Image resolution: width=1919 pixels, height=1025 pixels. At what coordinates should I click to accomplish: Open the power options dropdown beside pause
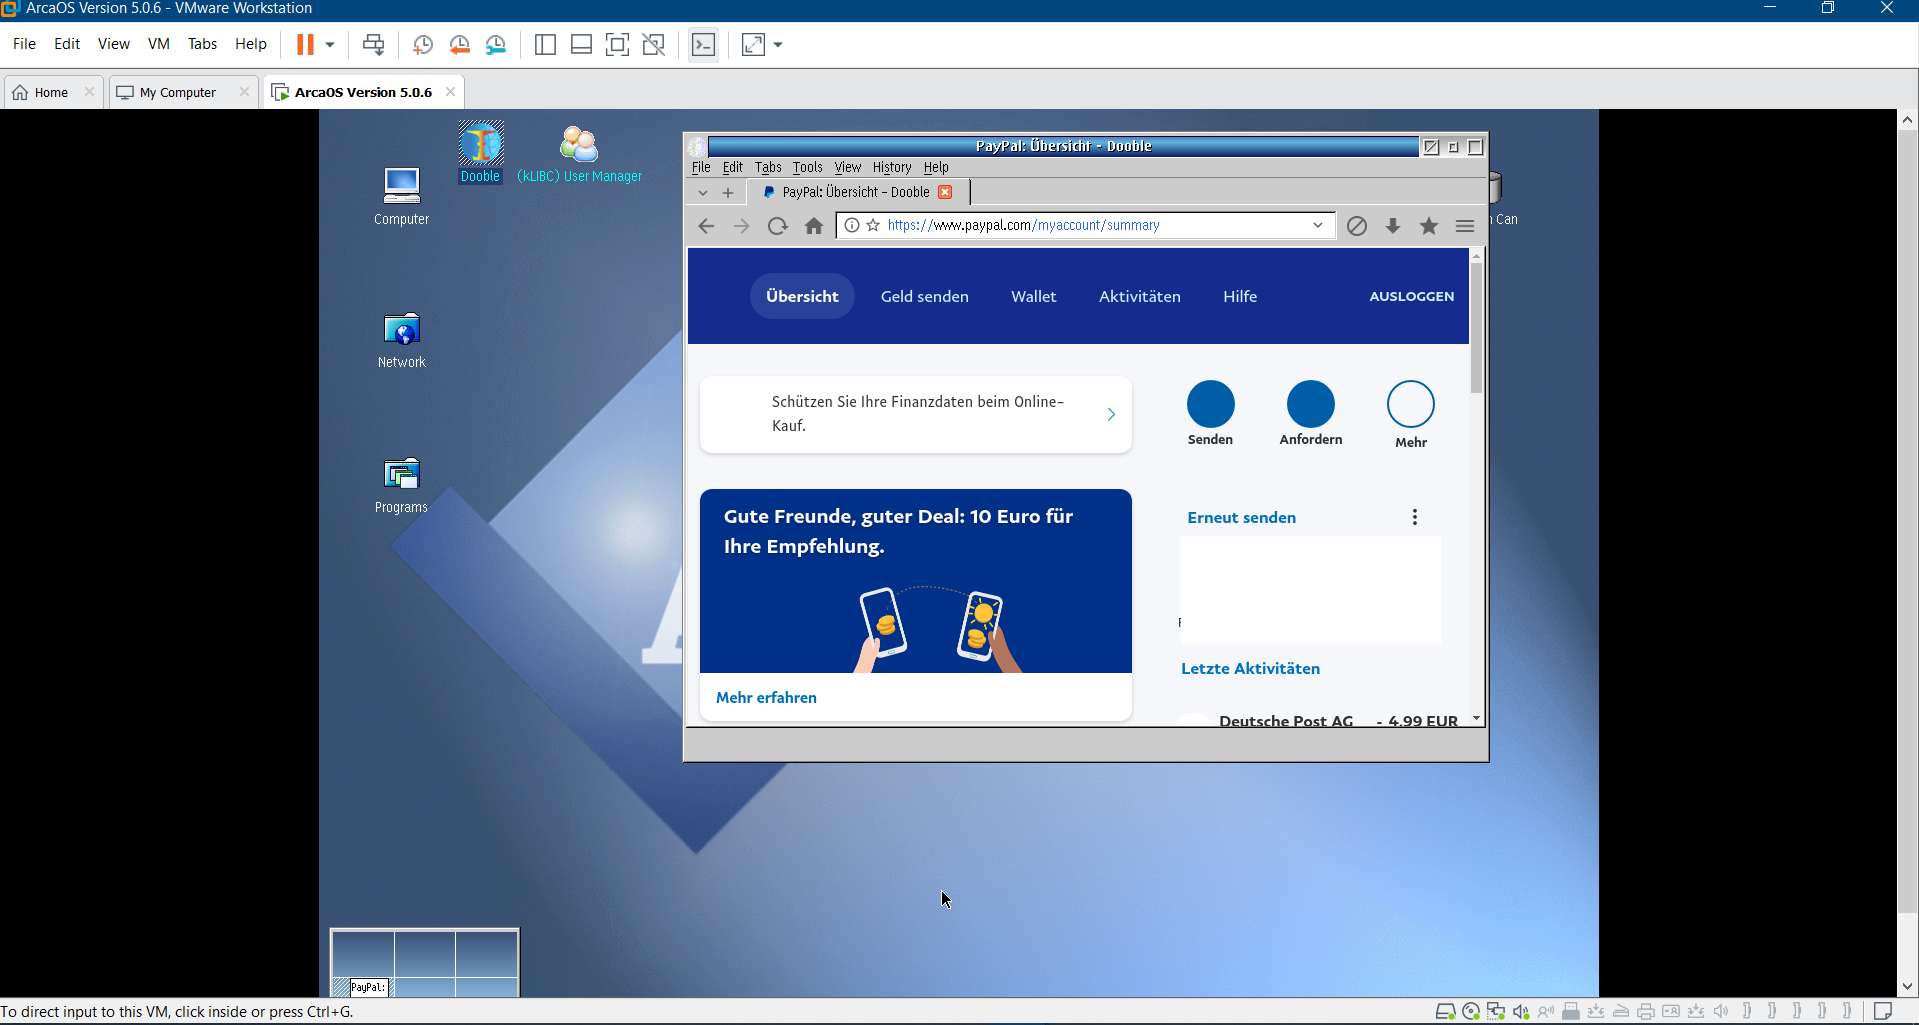click(x=329, y=44)
